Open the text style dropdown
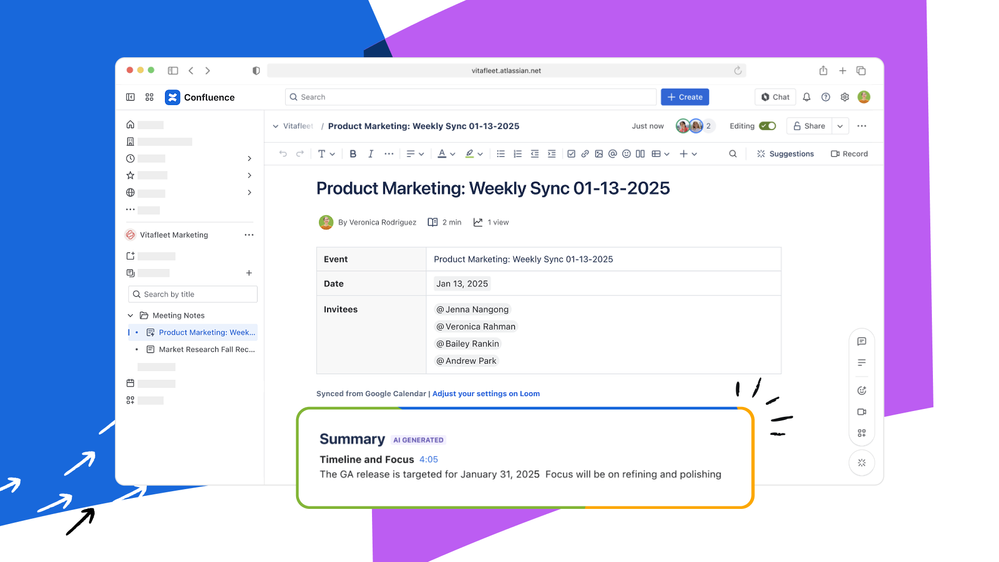Screen dimensions: 999x562 click(326, 154)
